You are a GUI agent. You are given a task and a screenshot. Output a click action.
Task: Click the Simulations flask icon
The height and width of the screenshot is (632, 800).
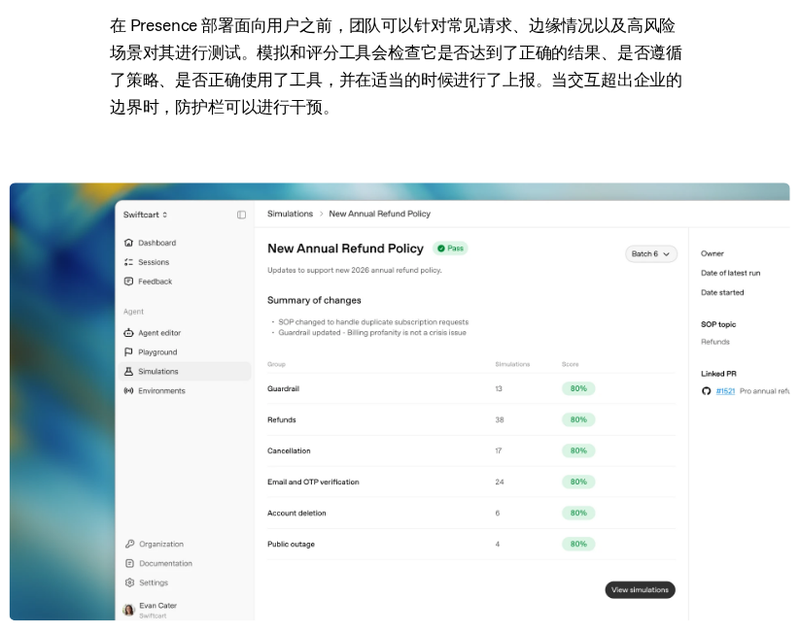(129, 372)
